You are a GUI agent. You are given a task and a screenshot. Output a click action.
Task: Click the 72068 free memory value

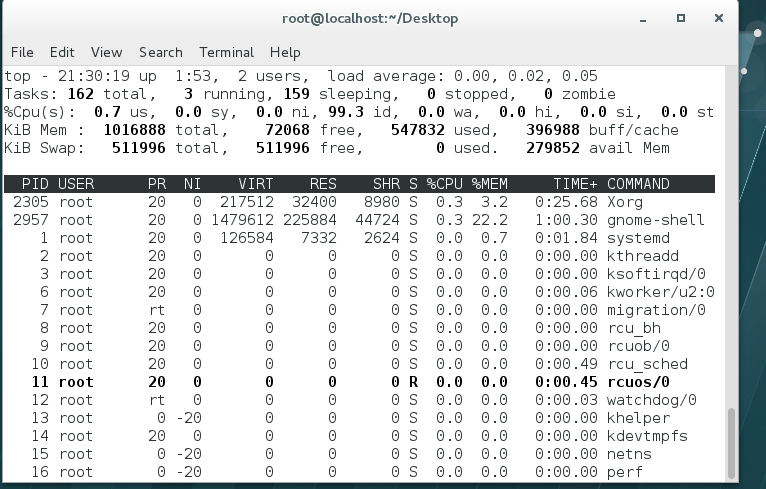(x=287, y=130)
